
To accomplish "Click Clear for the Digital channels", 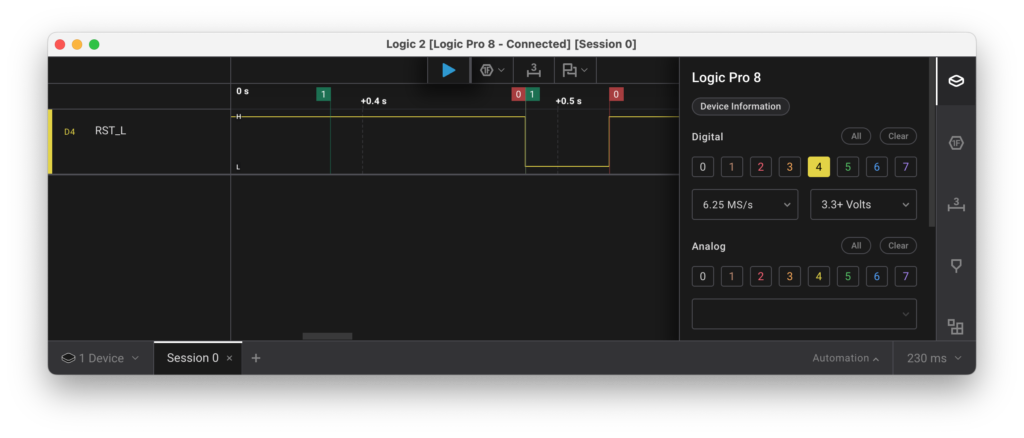I will pyautogui.click(x=898, y=136).
